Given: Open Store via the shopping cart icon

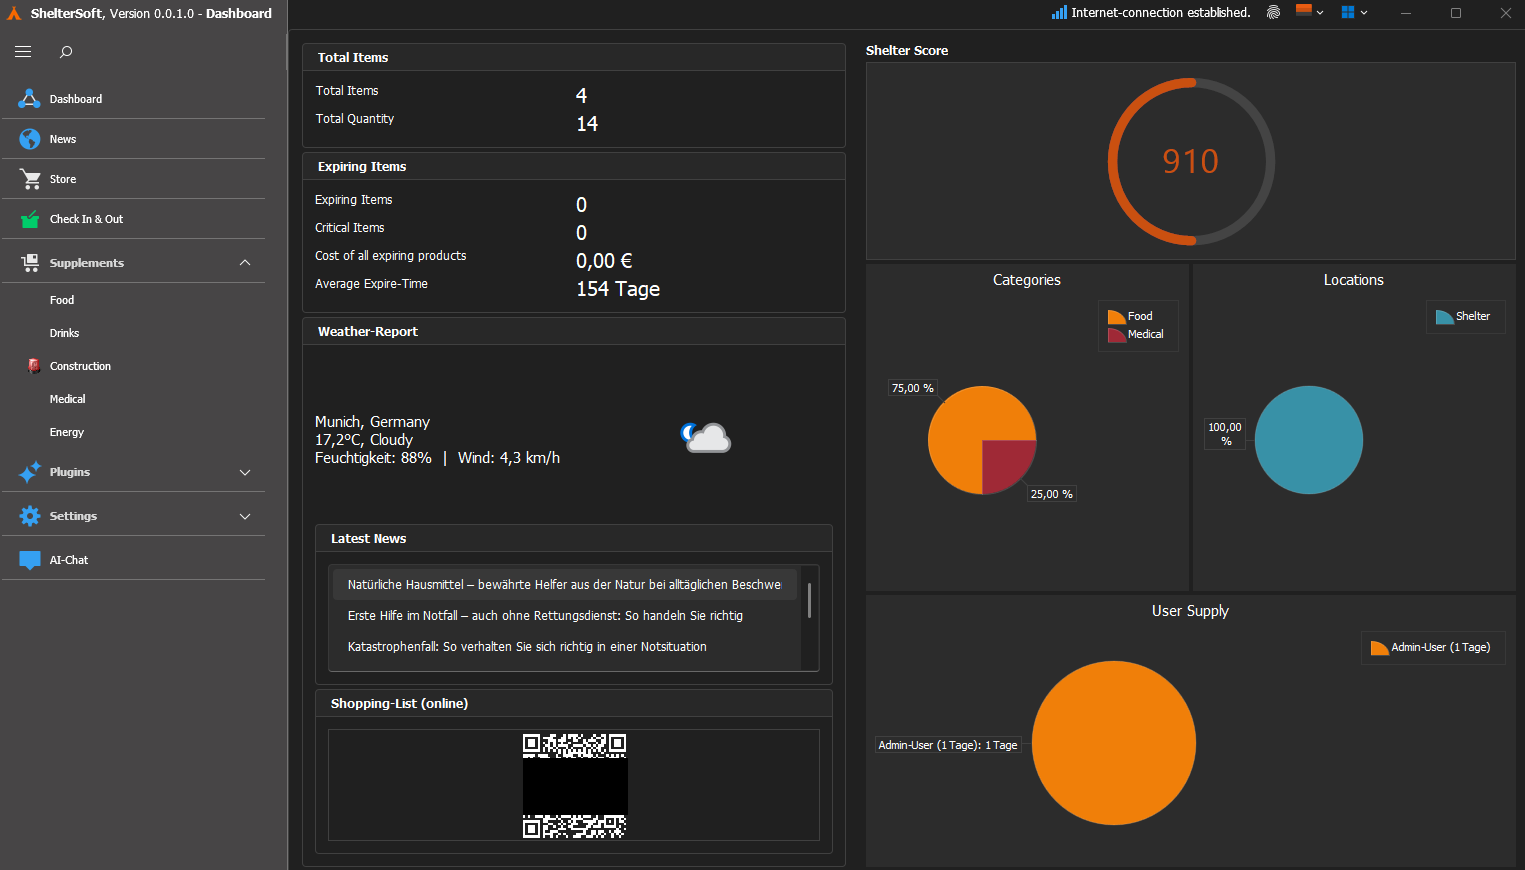Looking at the screenshot, I should coord(30,179).
